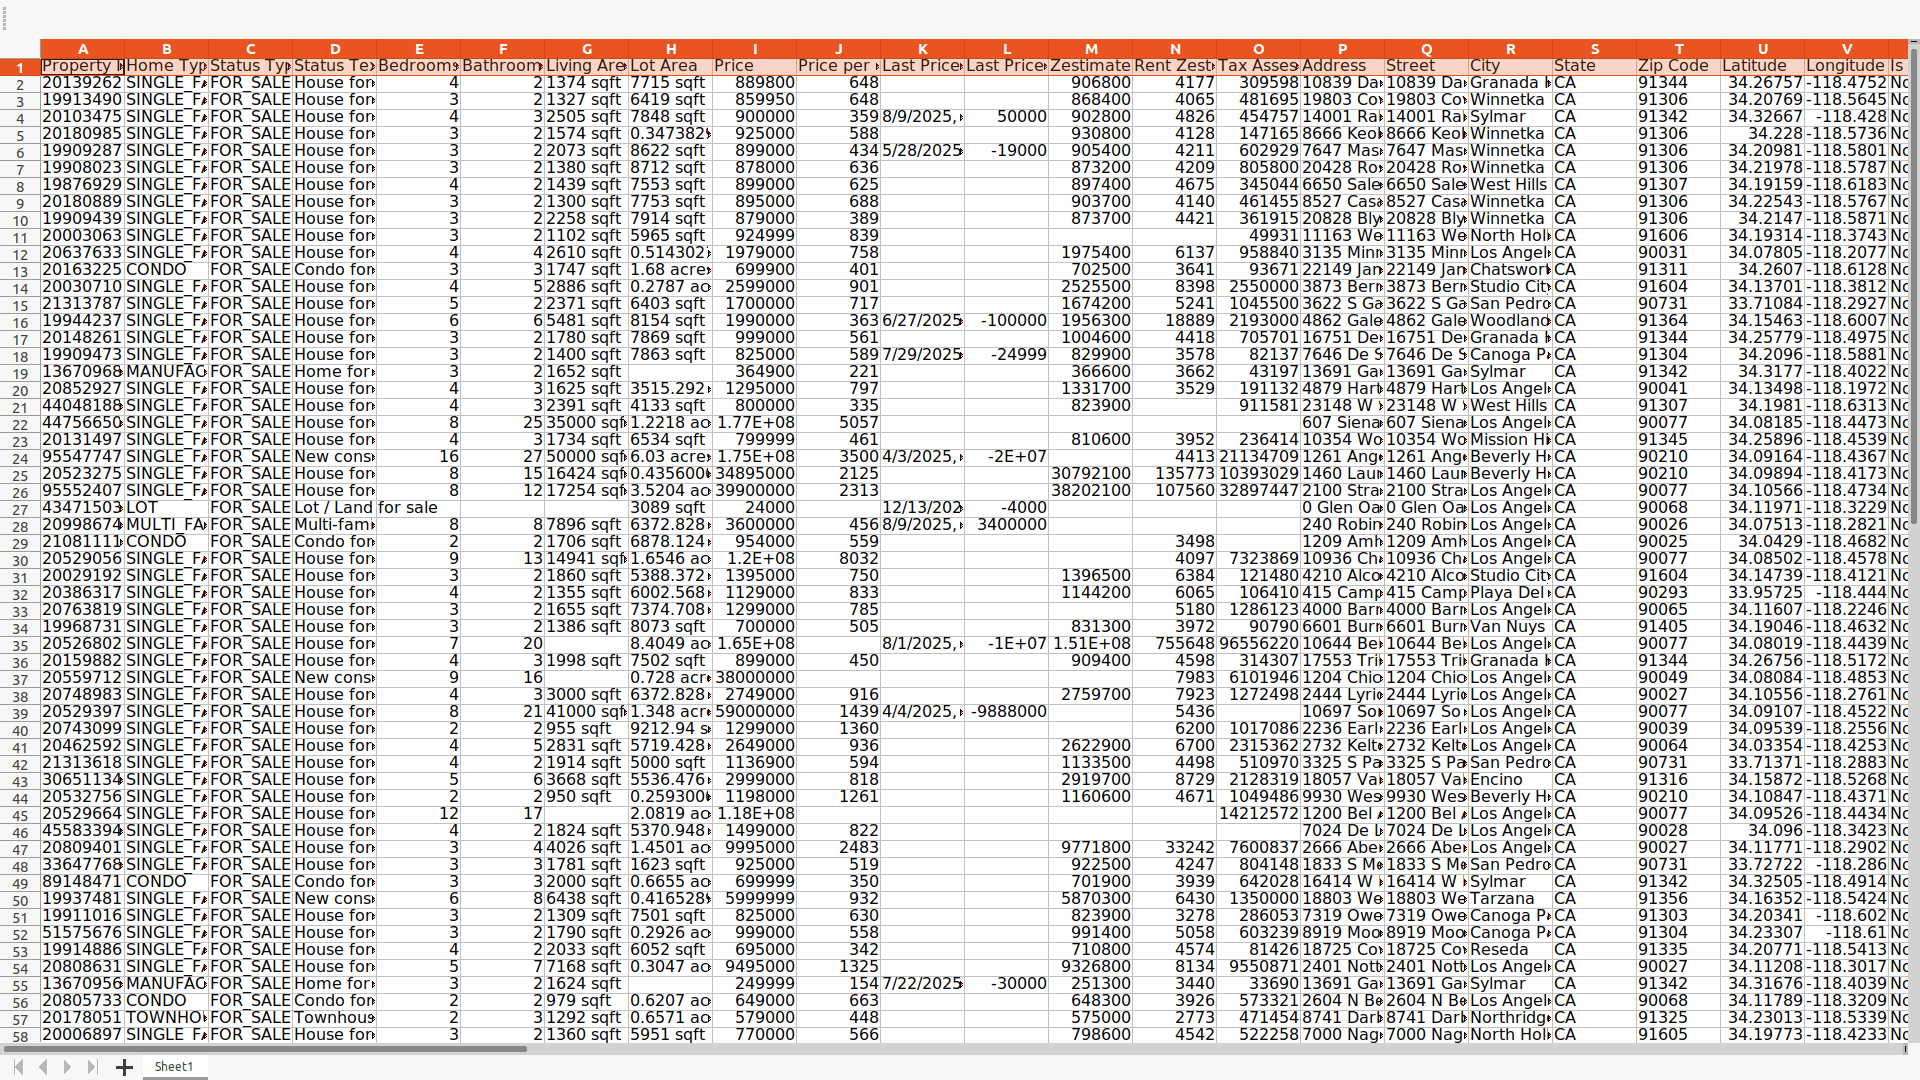Select the 'Latitude' header cell

click(1763, 66)
